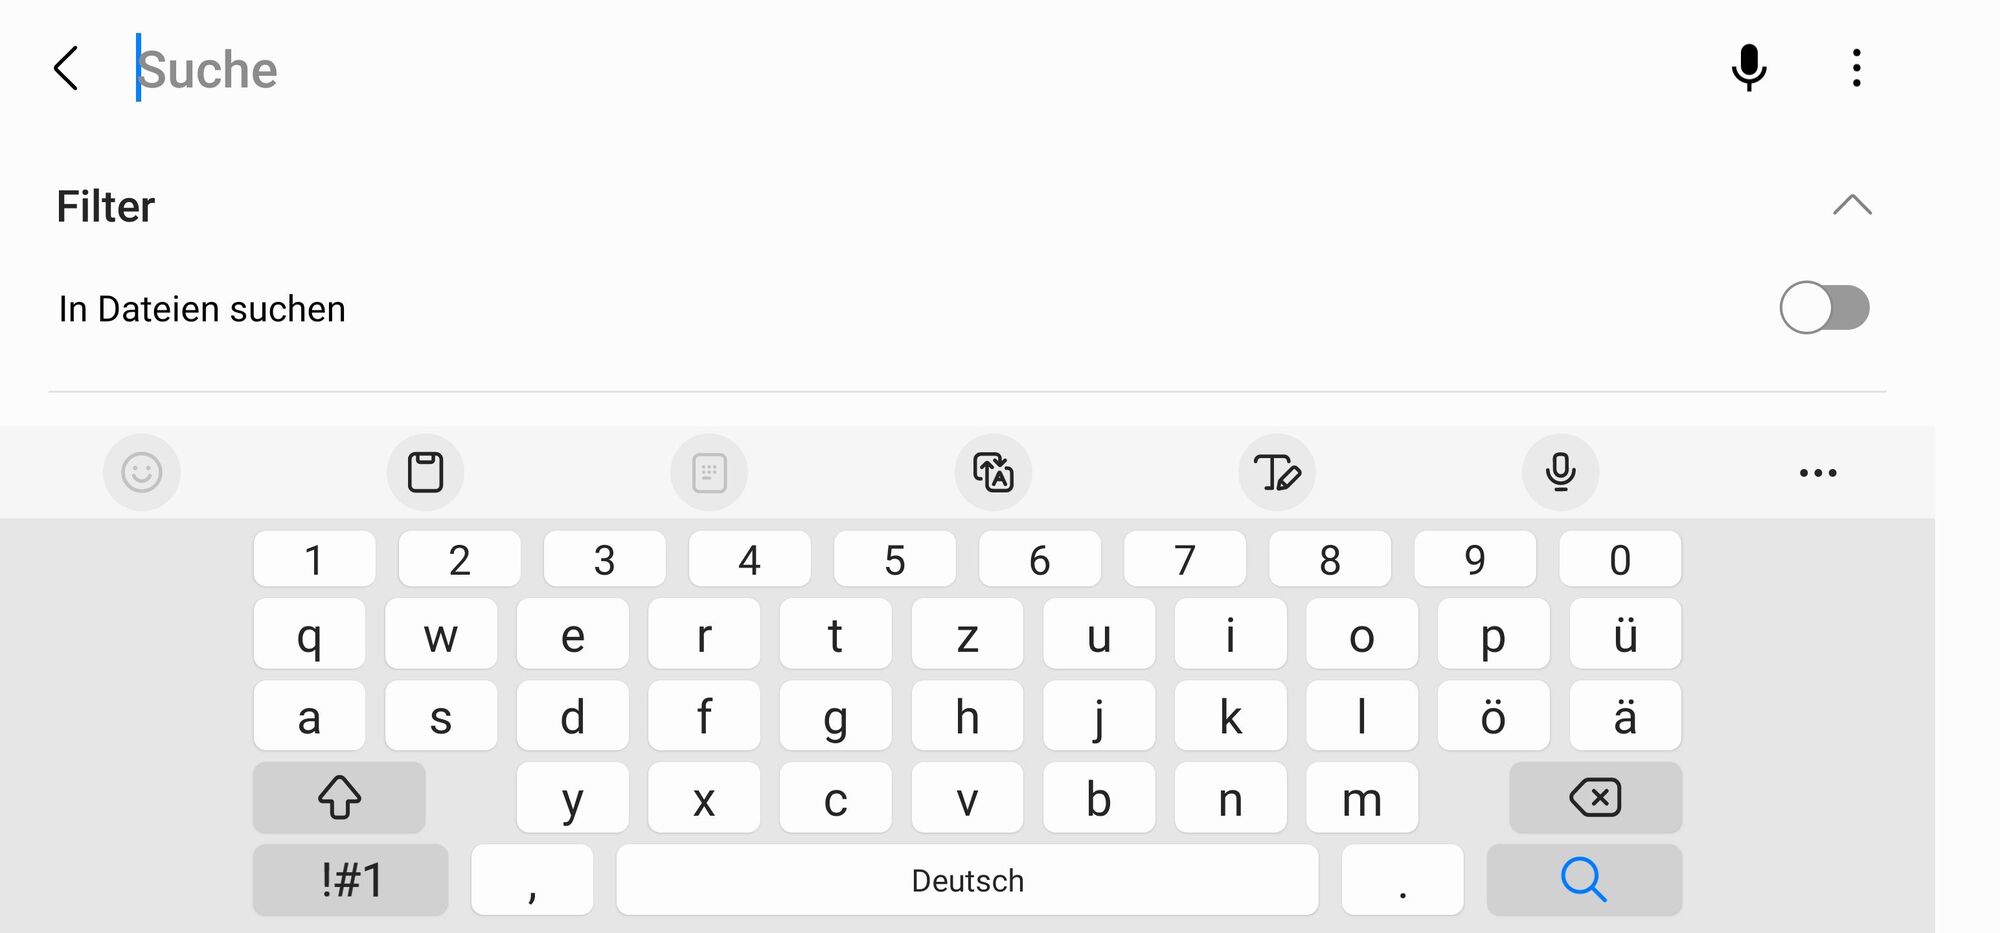Toggle the shift key on the keyboard
The width and height of the screenshot is (2000, 933).
[x=339, y=798]
